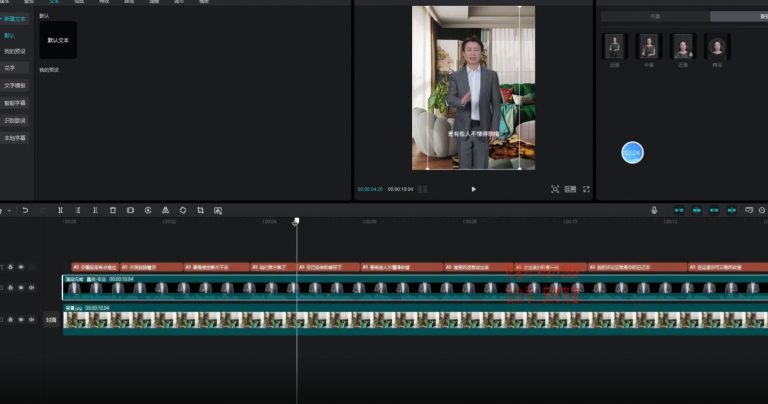Open the 文本 tab in top bar

tap(54, 2)
